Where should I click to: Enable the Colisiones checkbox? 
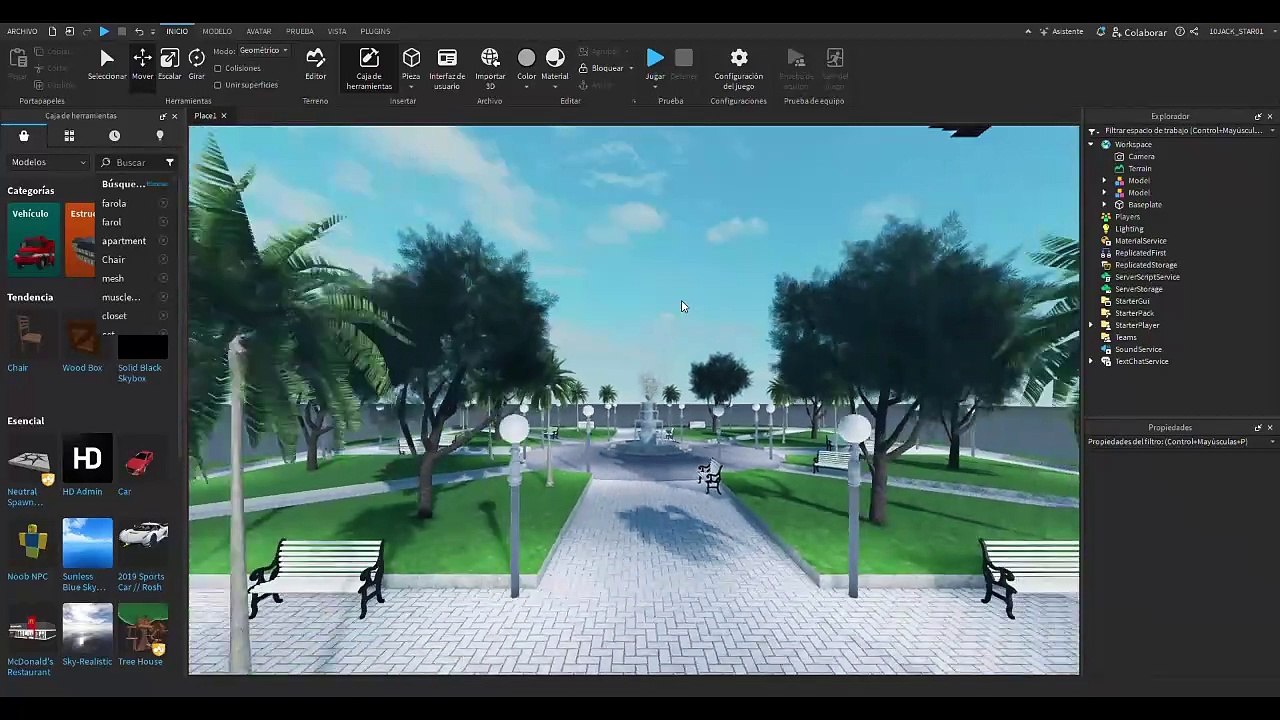[x=218, y=68]
